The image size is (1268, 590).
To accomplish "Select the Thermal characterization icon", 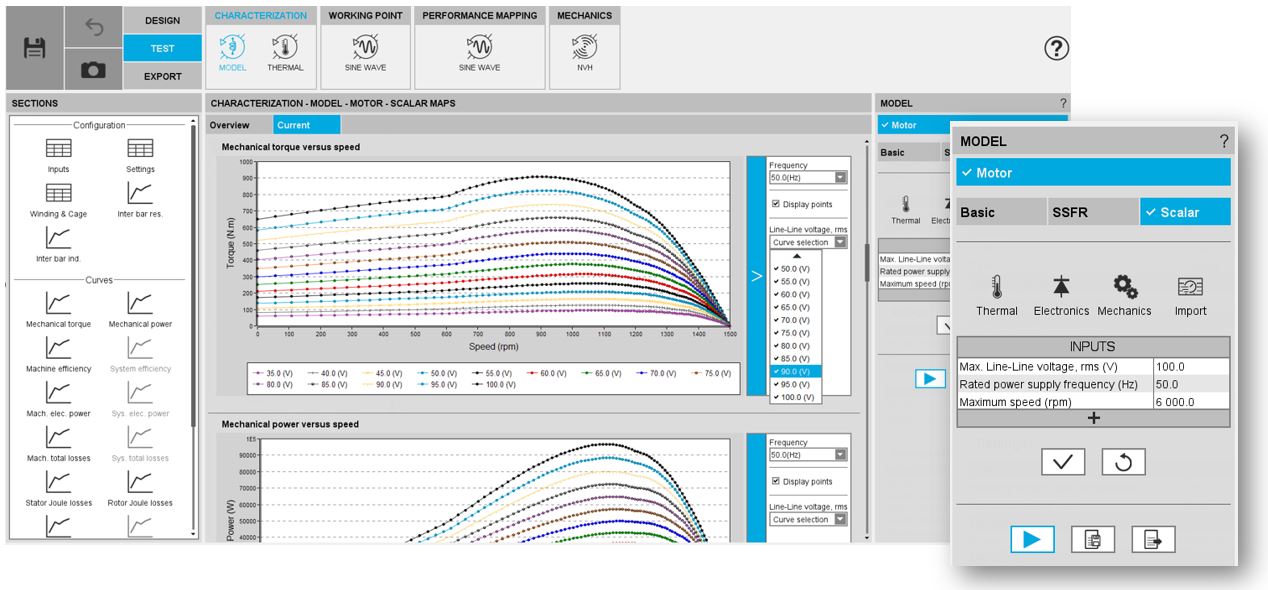I will (x=285, y=52).
